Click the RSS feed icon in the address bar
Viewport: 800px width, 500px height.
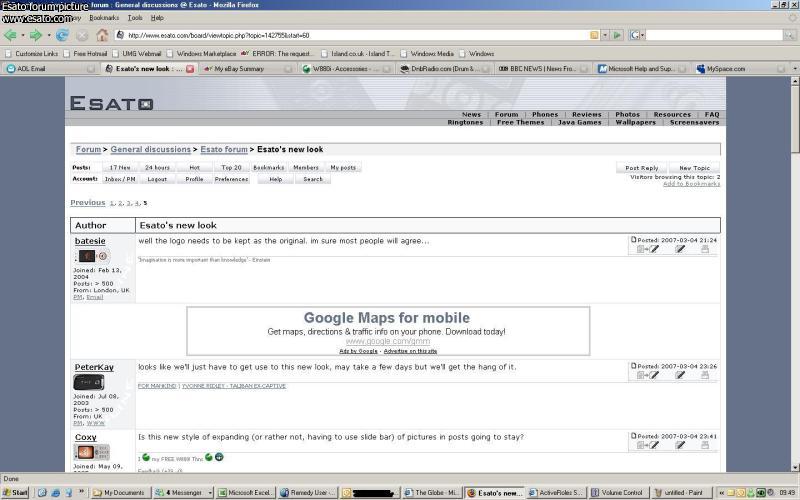(x=594, y=35)
